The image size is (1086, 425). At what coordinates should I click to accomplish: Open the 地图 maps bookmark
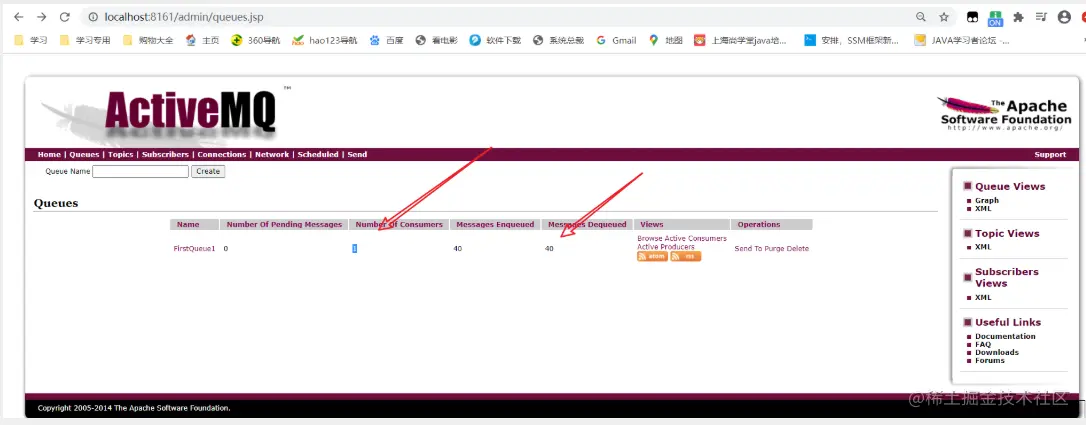click(x=666, y=40)
